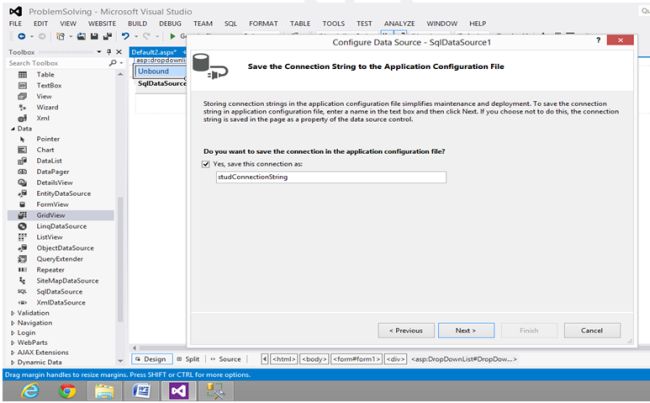Open File Explorer from the taskbar
Screen dimensions: 650x403
(x=104, y=391)
